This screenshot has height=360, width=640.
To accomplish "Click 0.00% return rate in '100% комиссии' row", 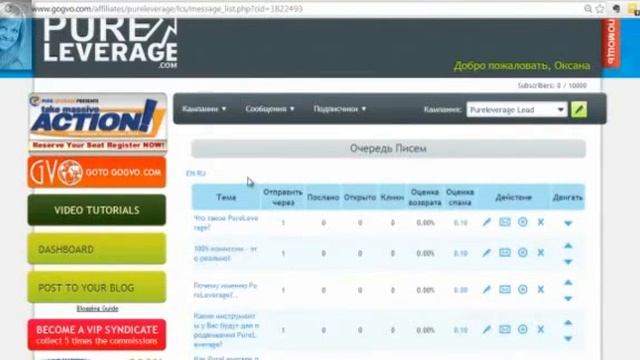I will (425, 253).
